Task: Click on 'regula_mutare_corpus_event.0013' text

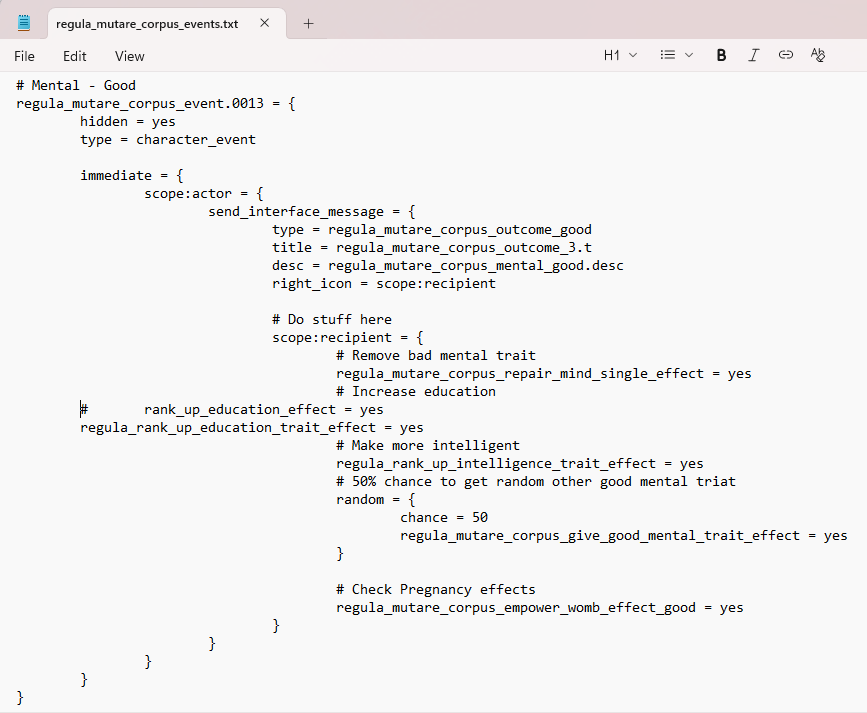Action: click(140, 103)
